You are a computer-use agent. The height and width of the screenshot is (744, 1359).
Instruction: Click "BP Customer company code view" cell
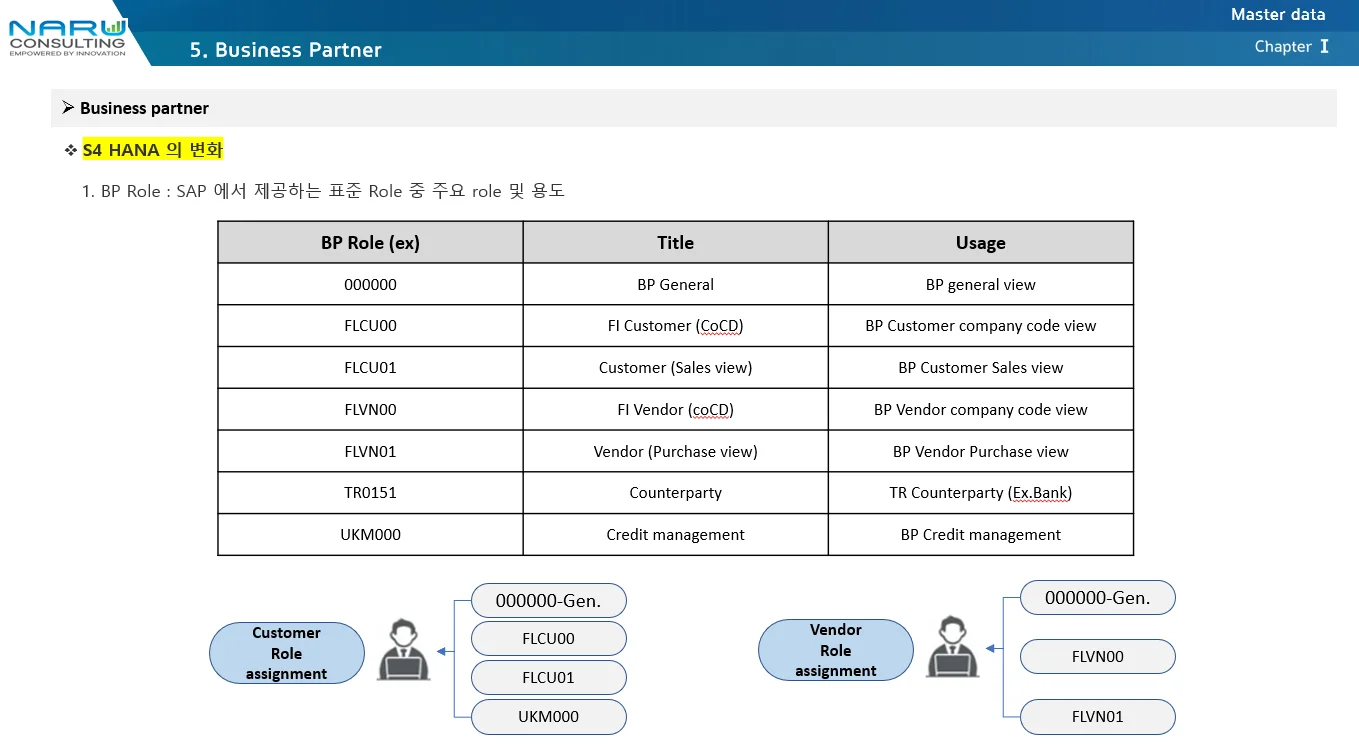[981, 326]
